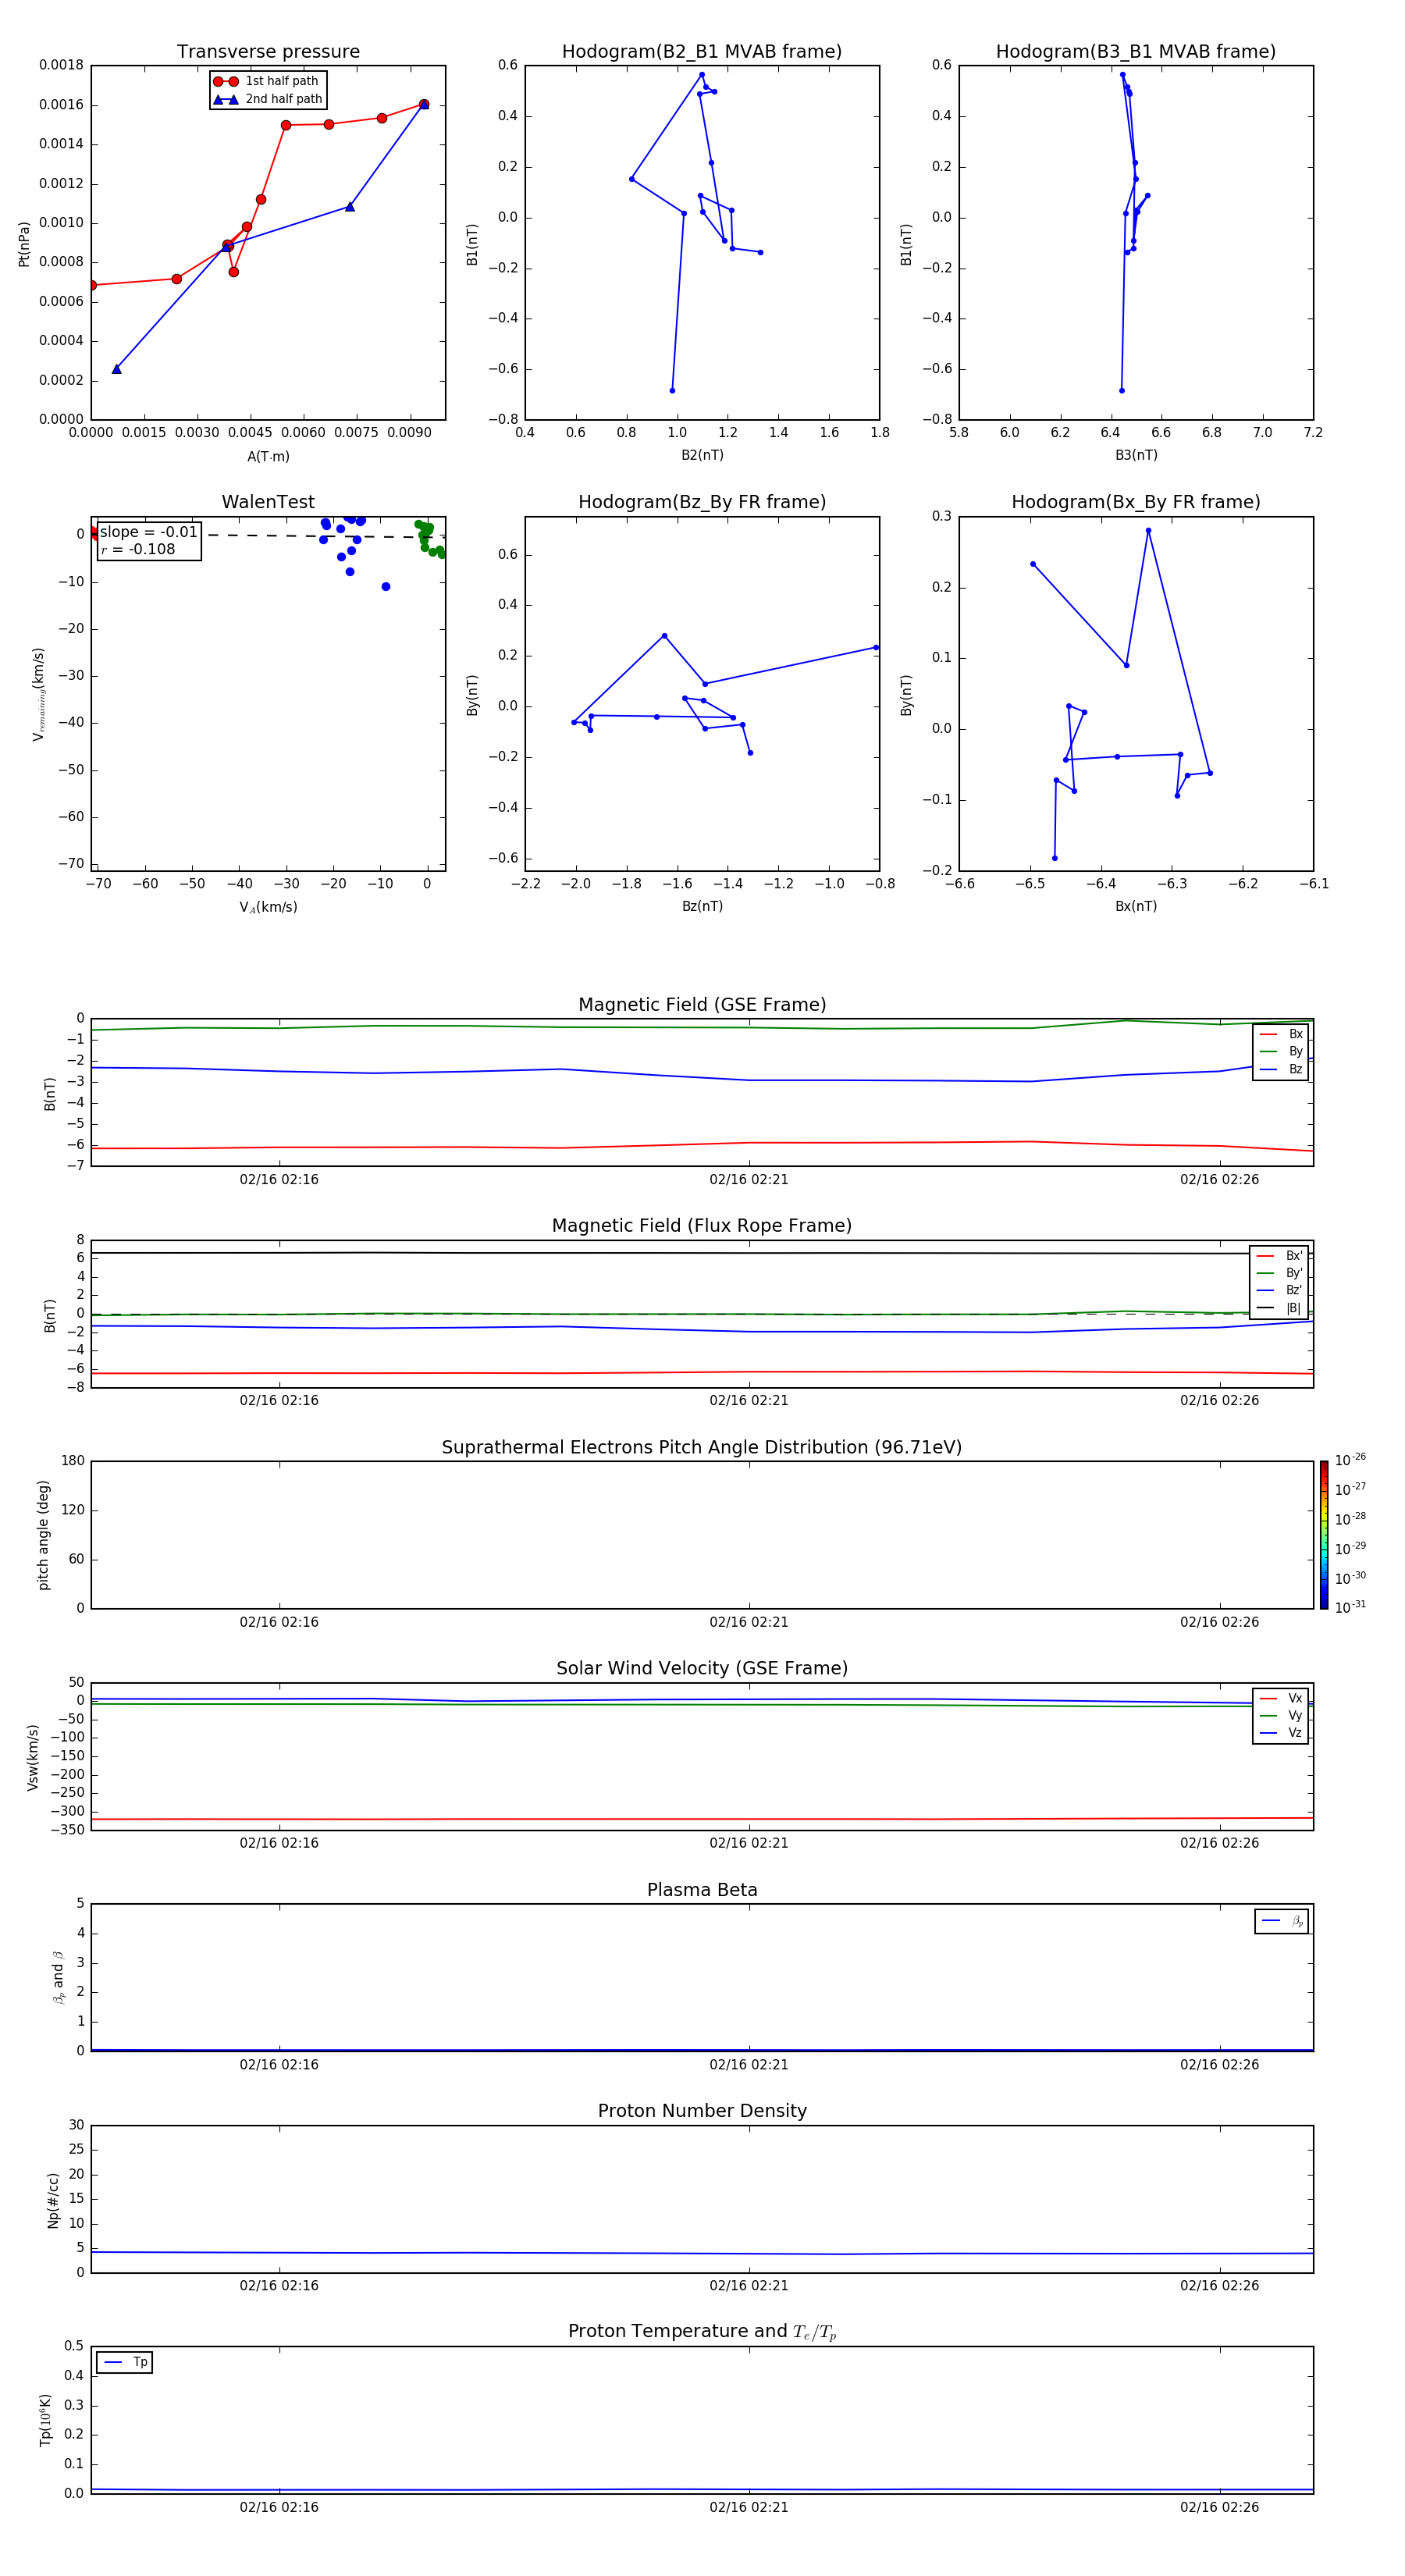Click the By legend entry in GSE panel
The width and height of the screenshot is (1405, 2576).
(1281, 1051)
